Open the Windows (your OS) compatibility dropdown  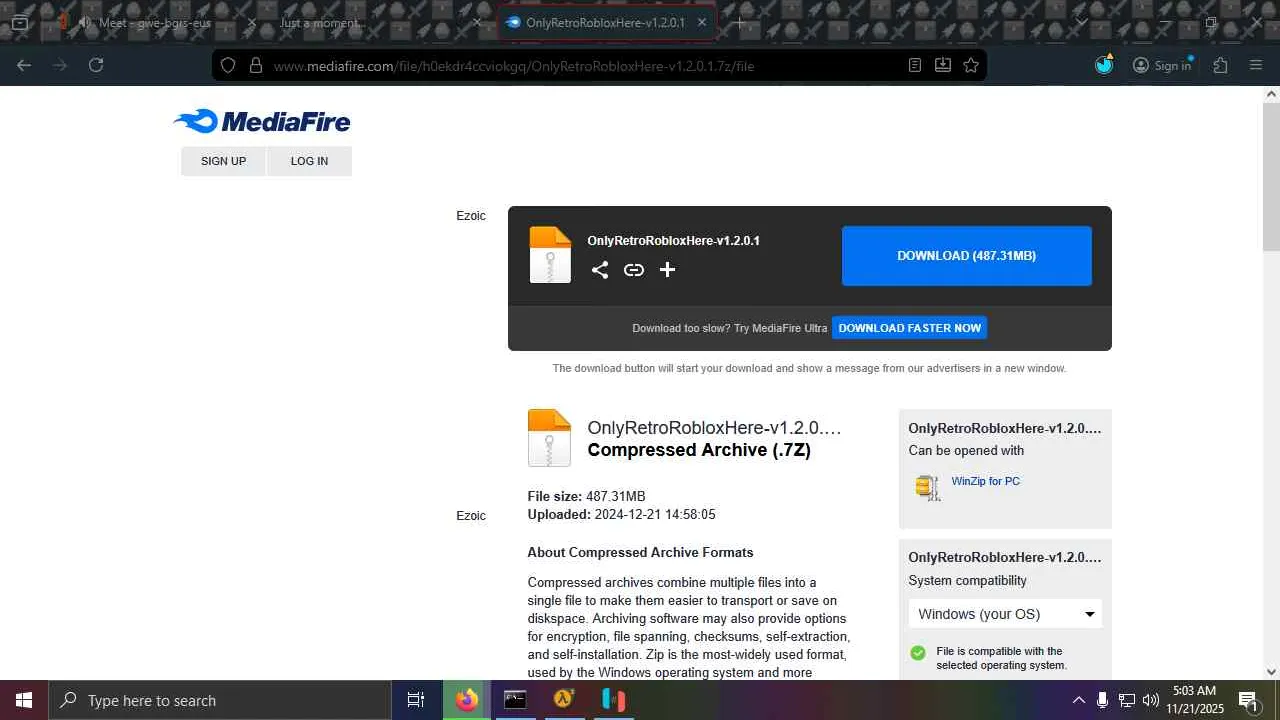(x=1005, y=614)
